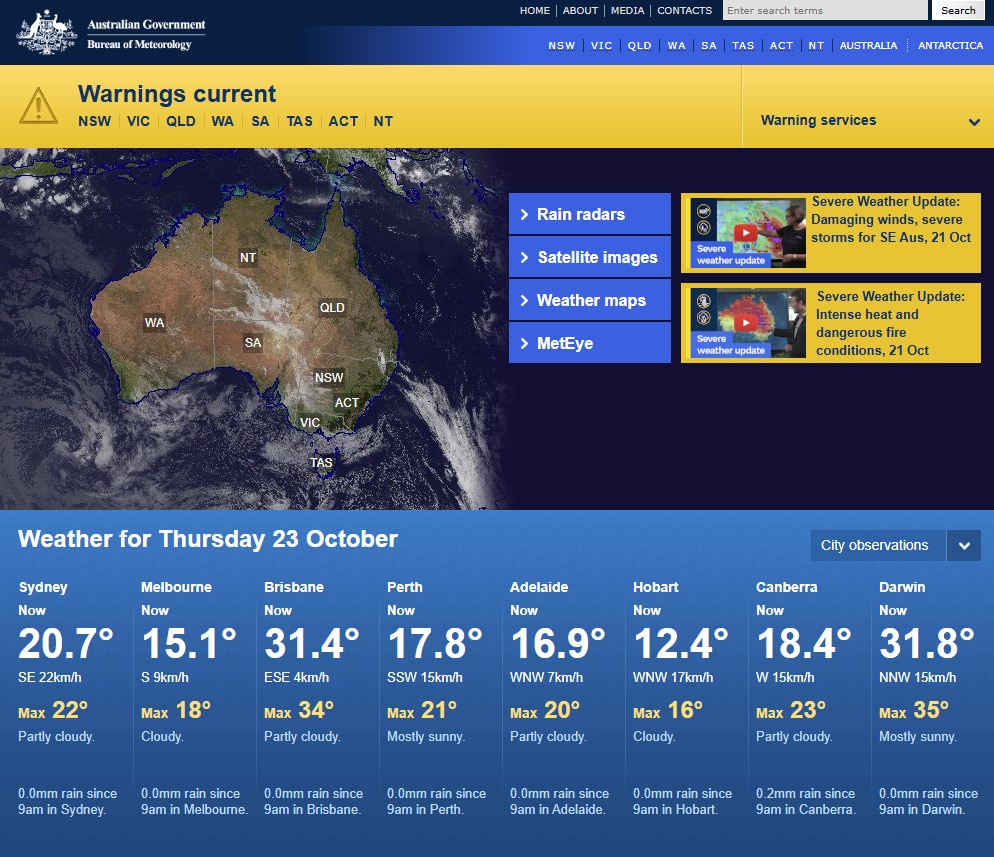Click the warning triangle icon
This screenshot has height=857, width=994.
tap(38, 103)
